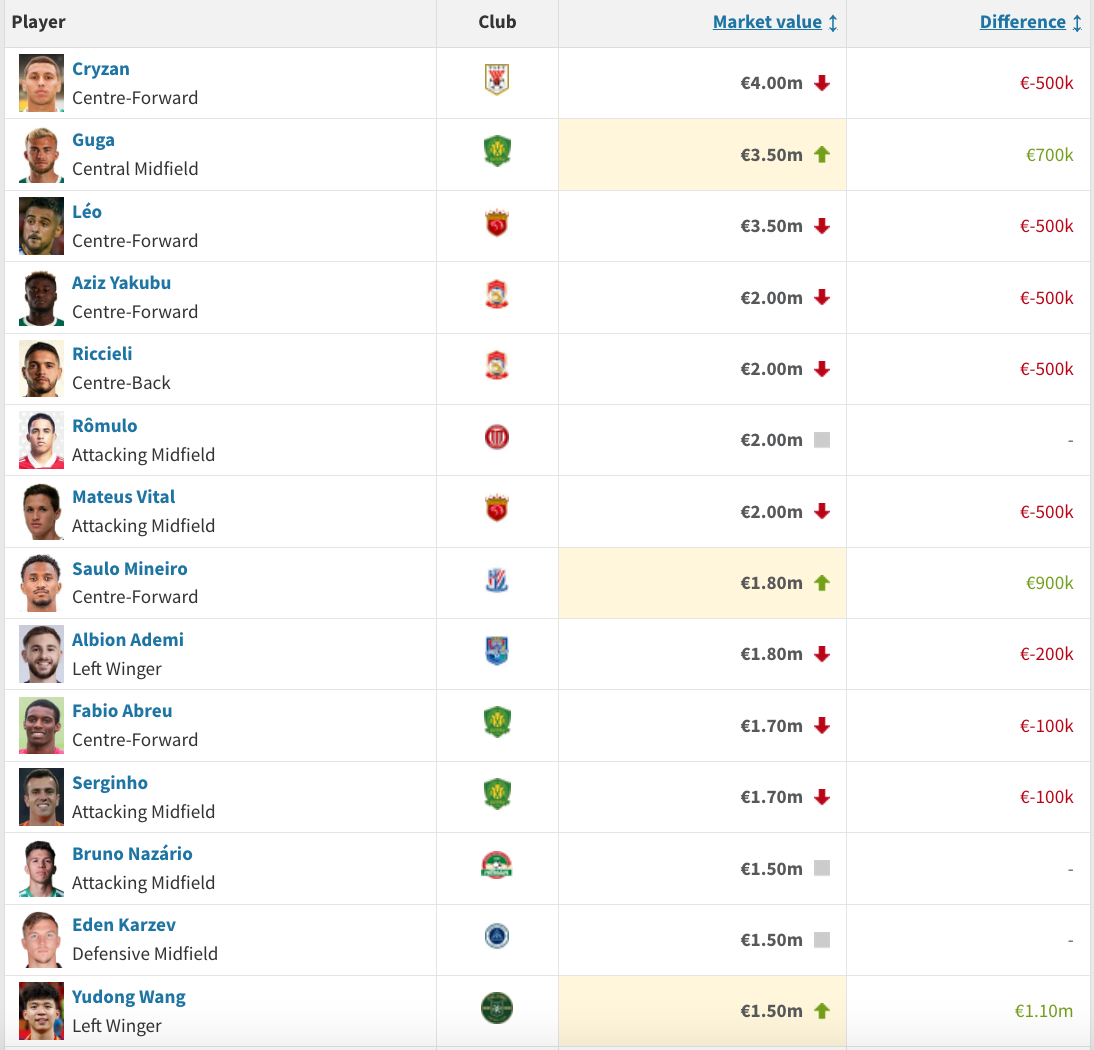Click the €1.10m difference value
1094x1050 pixels.
pyautogui.click(x=1043, y=1010)
